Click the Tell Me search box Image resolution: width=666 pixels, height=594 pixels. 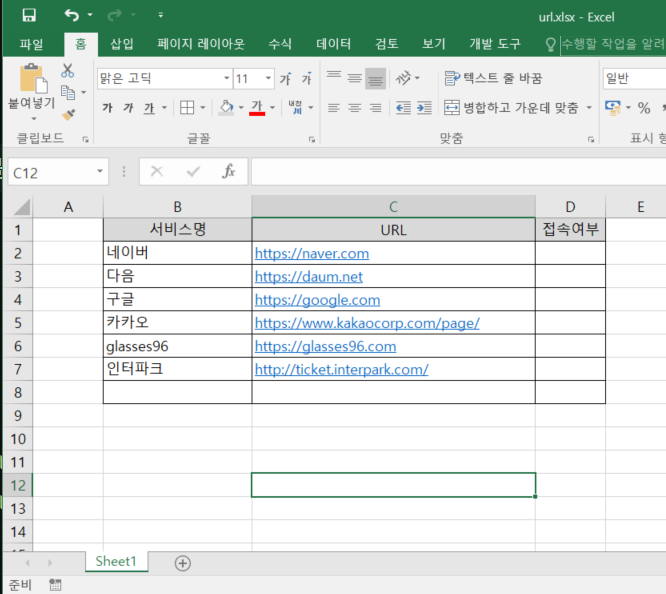613,44
